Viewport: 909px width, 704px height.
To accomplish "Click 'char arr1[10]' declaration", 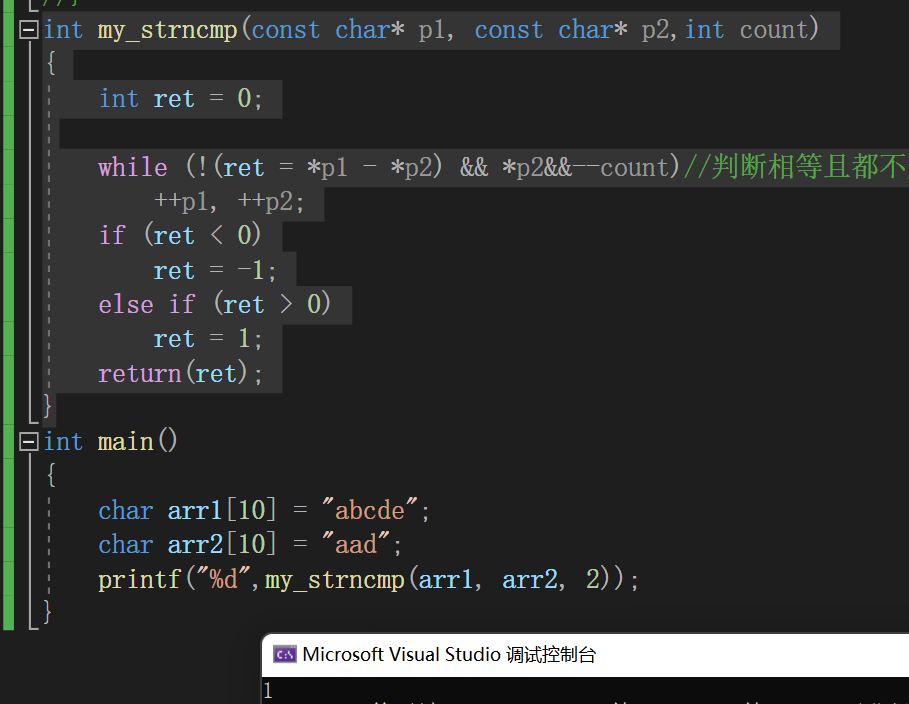I will point(187,510).
